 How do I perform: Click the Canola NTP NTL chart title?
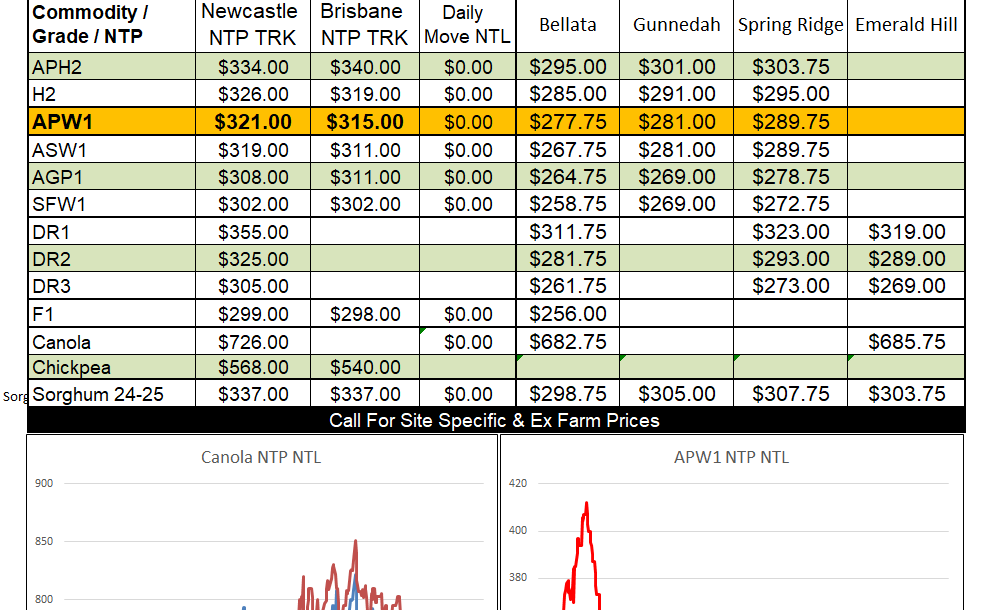(261, 458)
